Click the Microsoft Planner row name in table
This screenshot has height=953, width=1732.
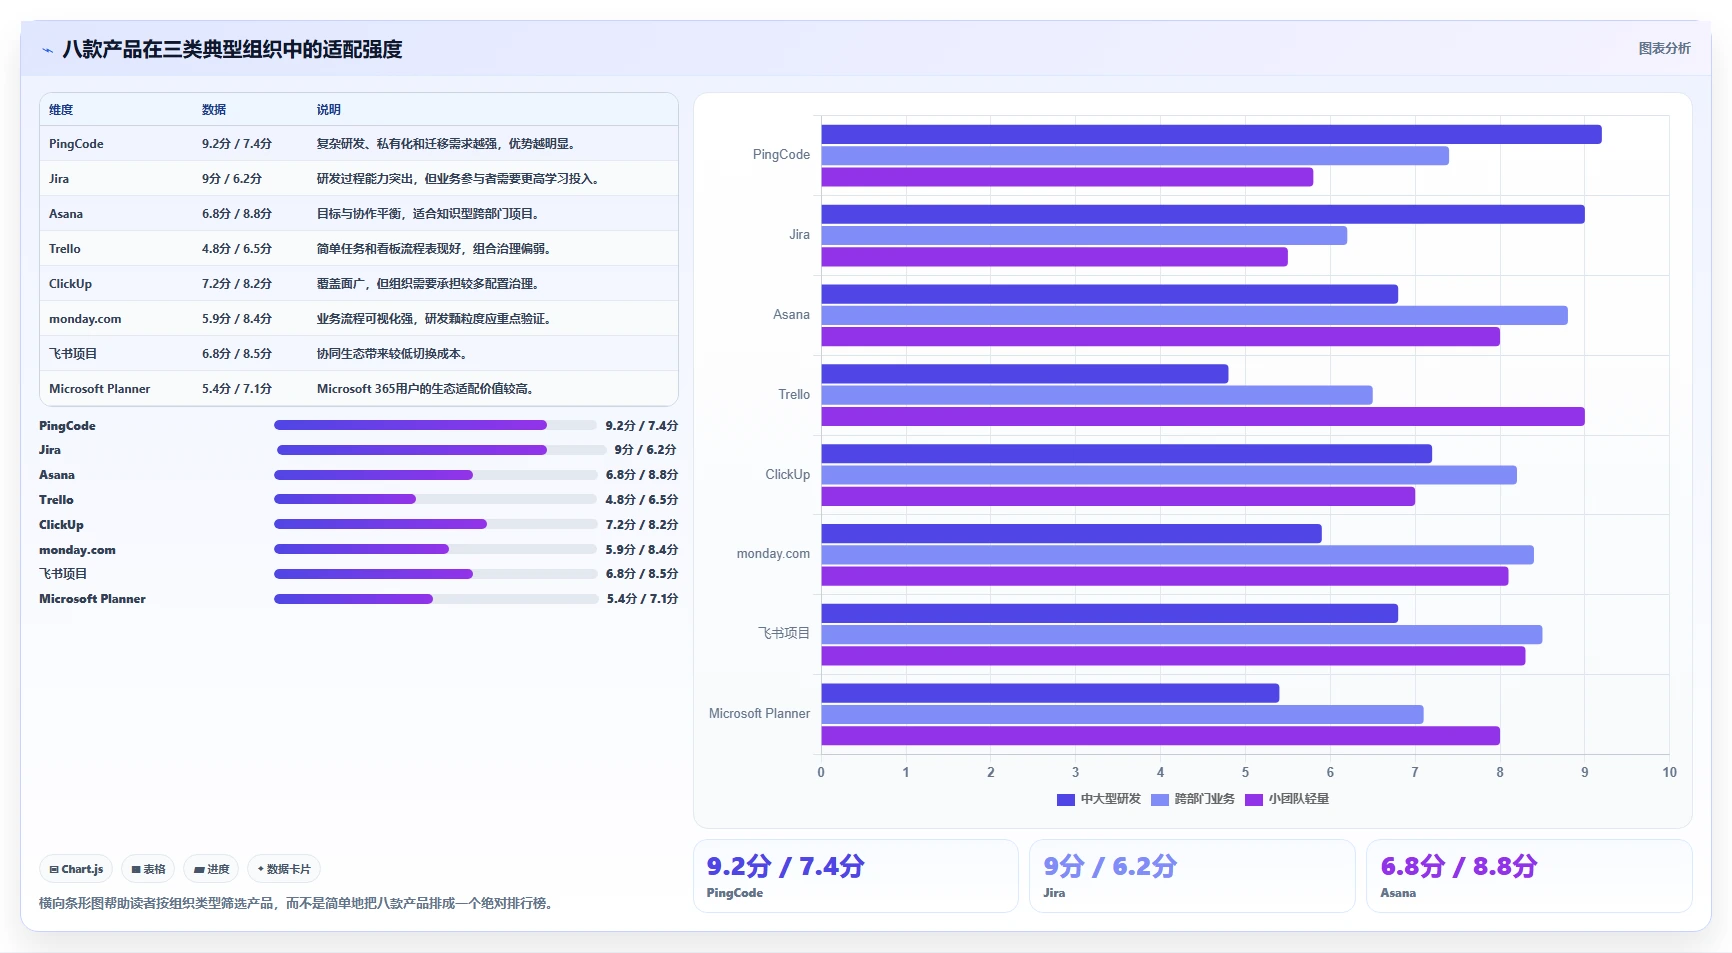tap(100, 389)
